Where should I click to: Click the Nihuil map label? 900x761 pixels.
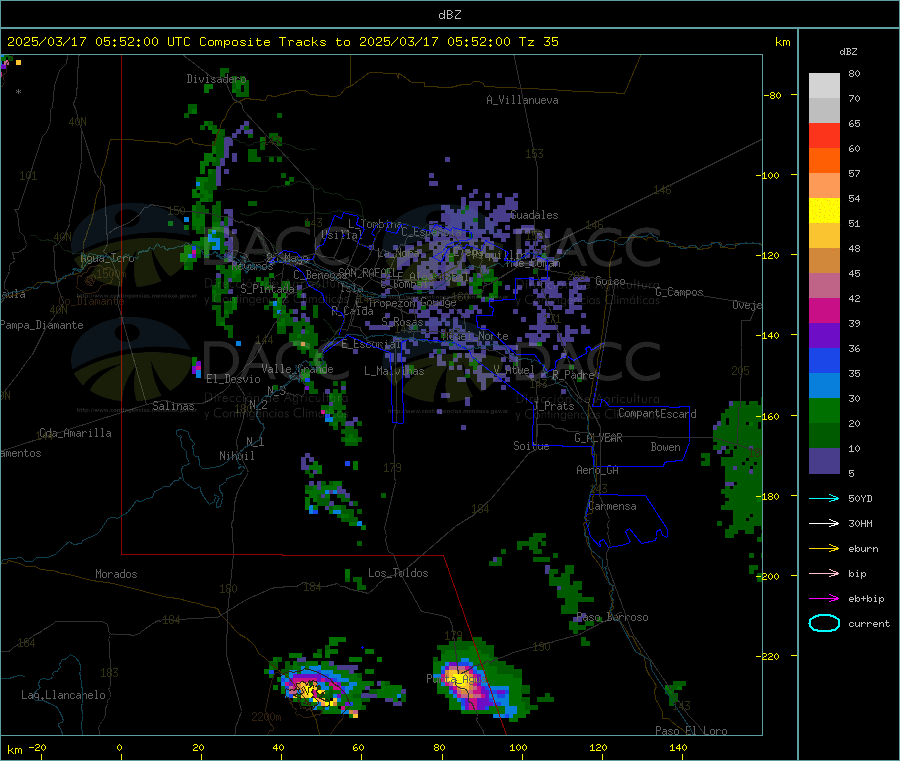[x=237, y=456]
